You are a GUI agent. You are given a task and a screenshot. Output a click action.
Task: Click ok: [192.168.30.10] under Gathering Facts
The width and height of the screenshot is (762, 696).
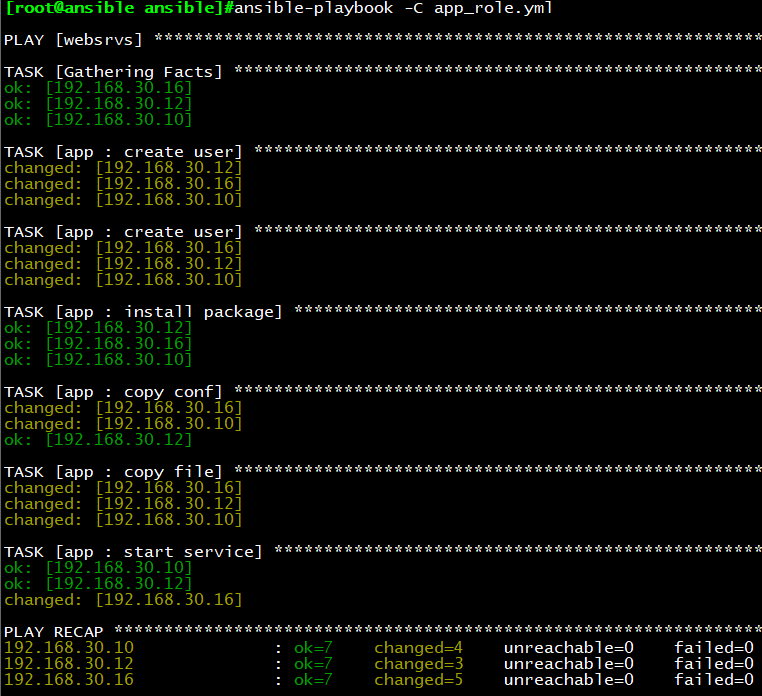tap(98, 120)
